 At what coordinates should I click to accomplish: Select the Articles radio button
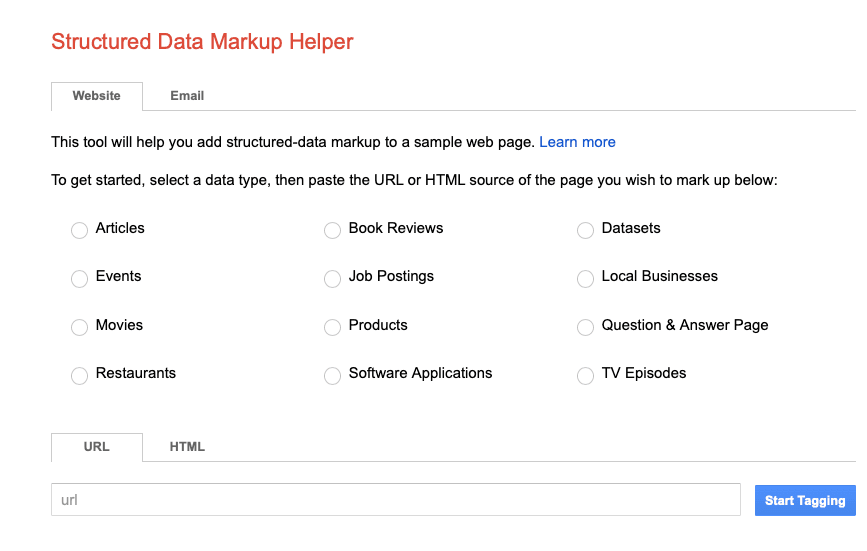80,231
